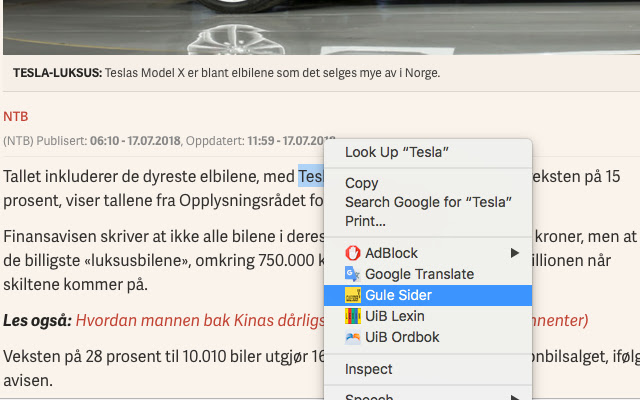Select Print... in the context menu
Viewport: 640px width, 400px height.
(428, 221)
